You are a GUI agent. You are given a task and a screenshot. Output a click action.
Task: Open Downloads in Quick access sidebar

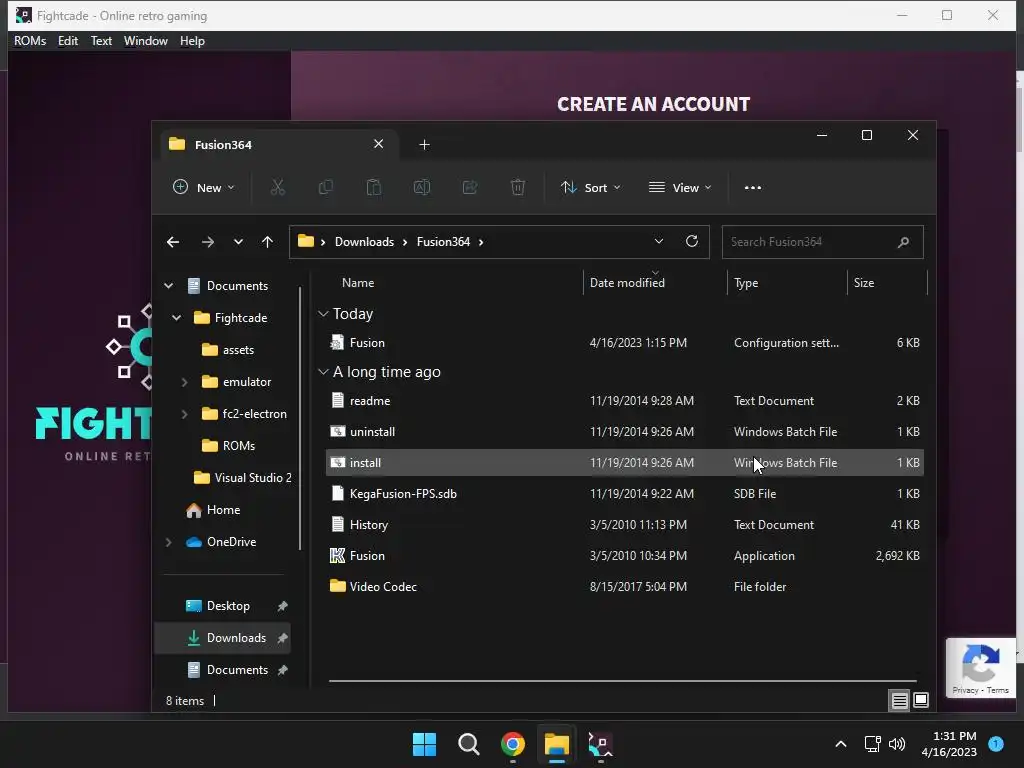(x=223, y=638)
